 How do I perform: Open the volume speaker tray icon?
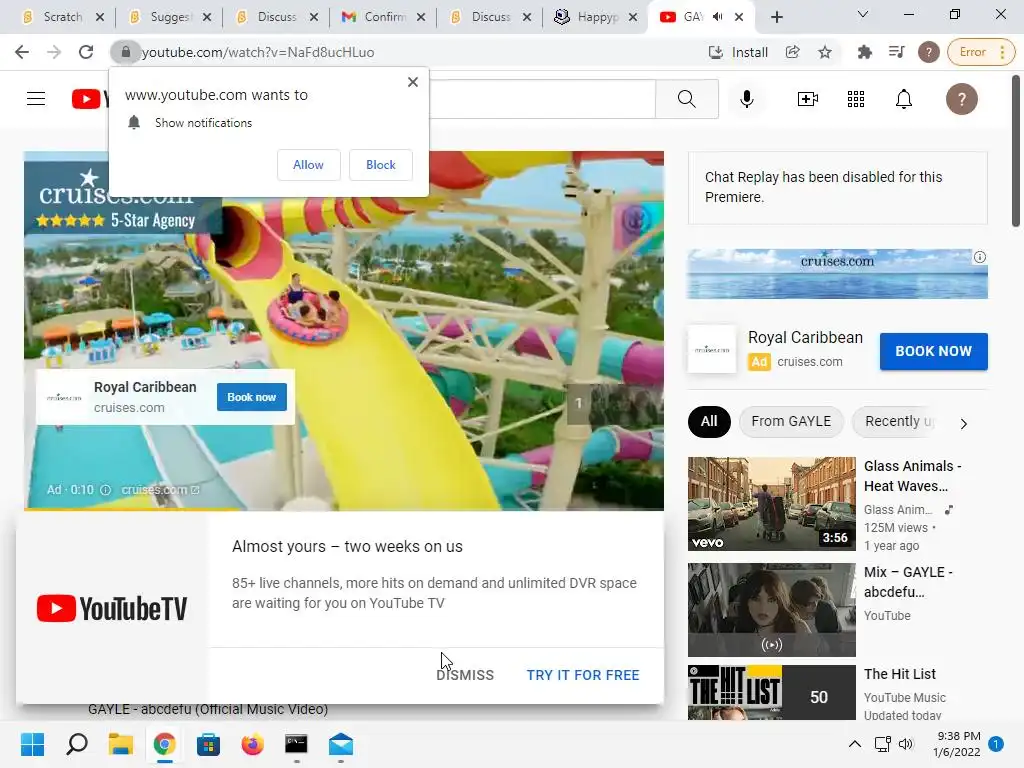(x=906, y=744)
